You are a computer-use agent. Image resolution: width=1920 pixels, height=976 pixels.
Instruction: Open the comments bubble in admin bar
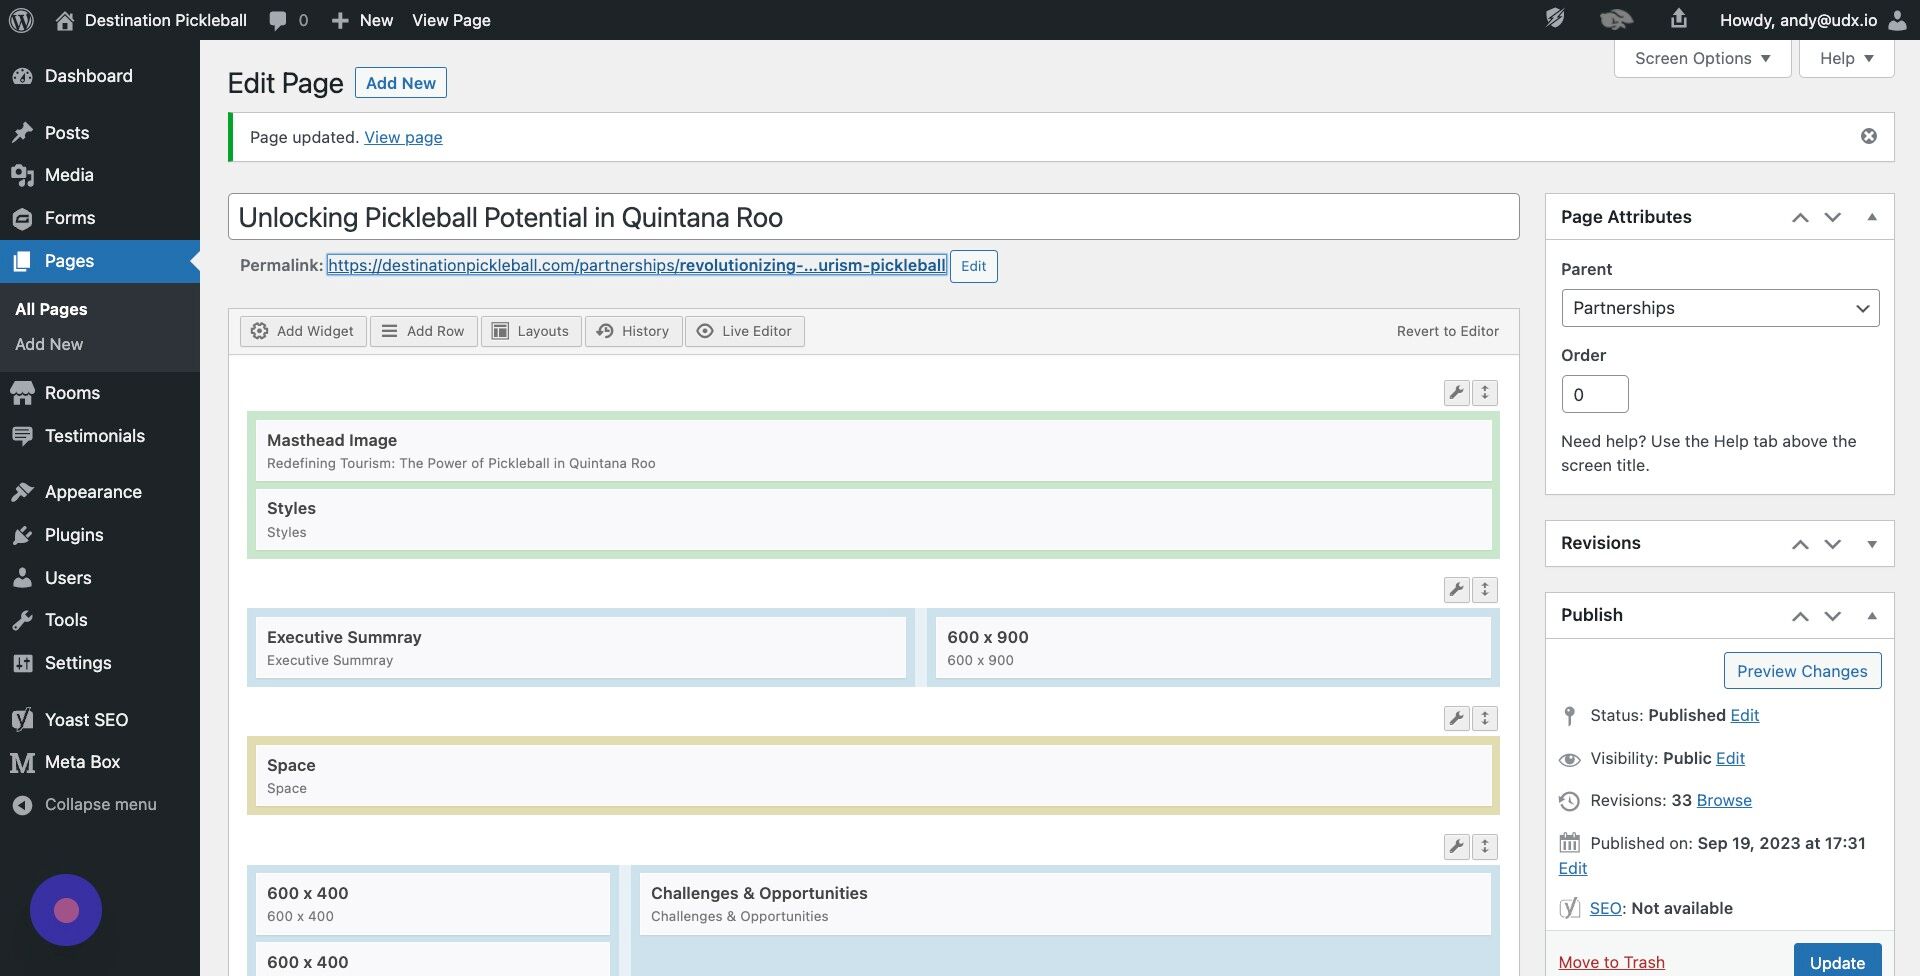[288, 20]
